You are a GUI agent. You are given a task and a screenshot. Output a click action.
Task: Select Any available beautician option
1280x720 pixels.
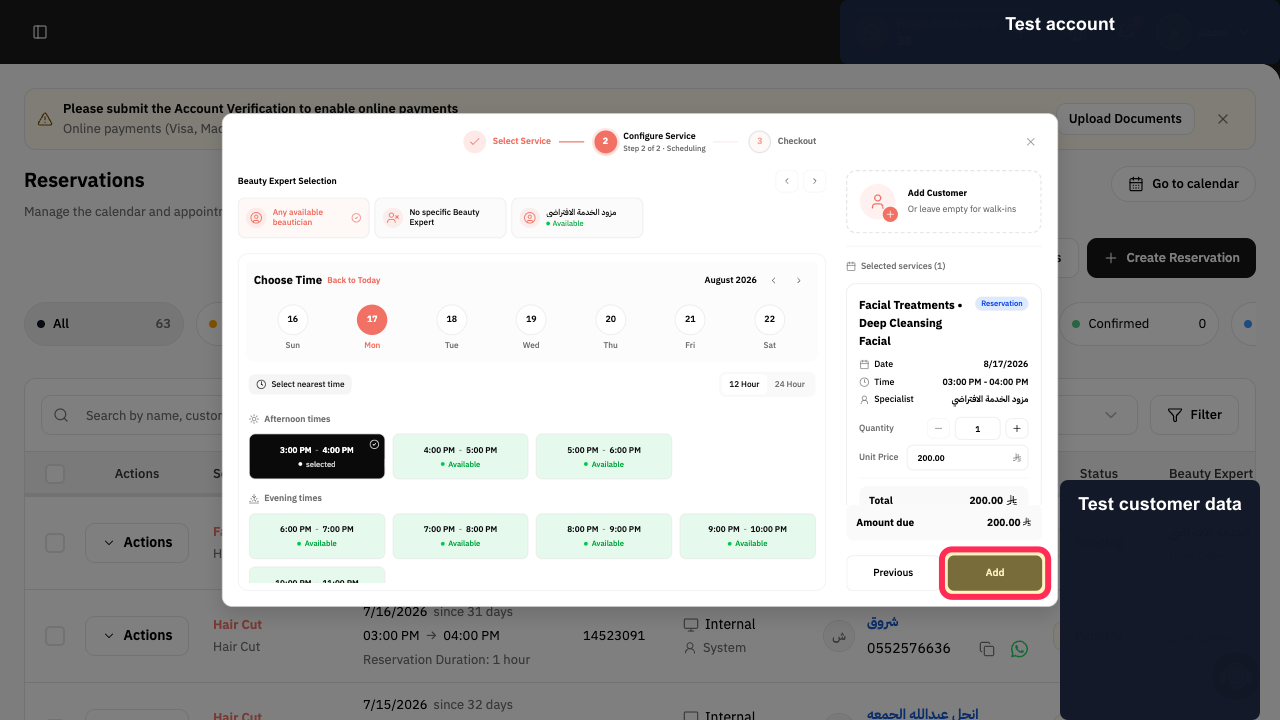click(304, 217)
